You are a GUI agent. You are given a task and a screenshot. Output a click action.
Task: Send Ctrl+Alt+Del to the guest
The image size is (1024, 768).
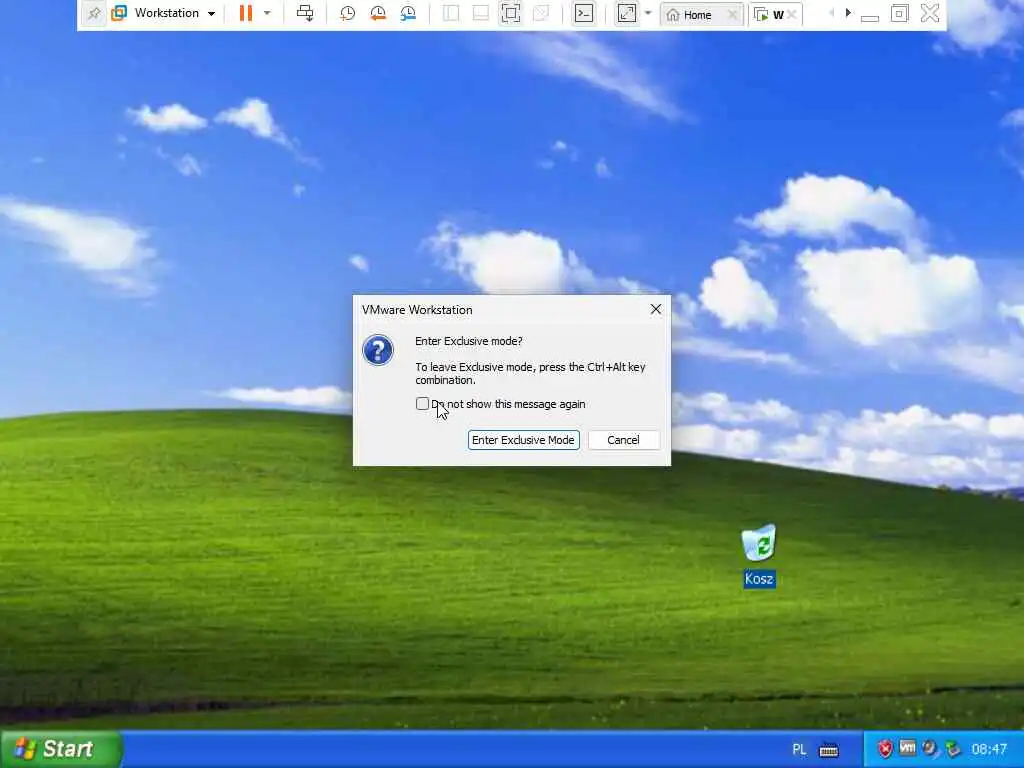(305, 13)
